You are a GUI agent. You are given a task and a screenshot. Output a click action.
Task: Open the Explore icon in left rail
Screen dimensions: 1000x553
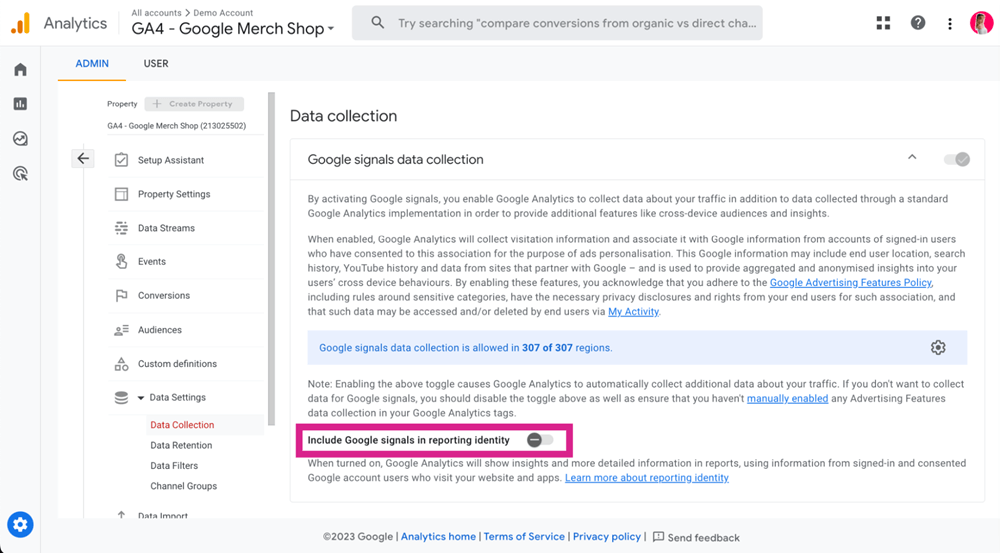pos(20,138)
